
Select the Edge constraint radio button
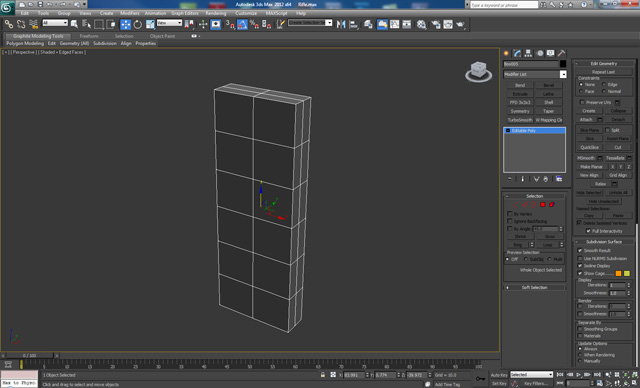click(x=604, y=84)
